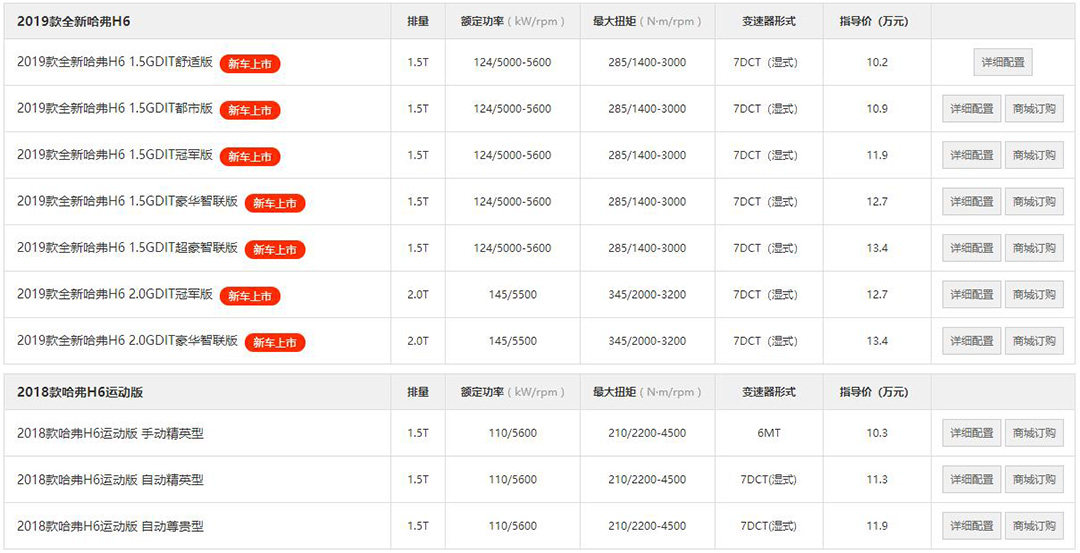Click 新车上市 badge beside 1.5GDIT舒适版

[x=250, y=64]
